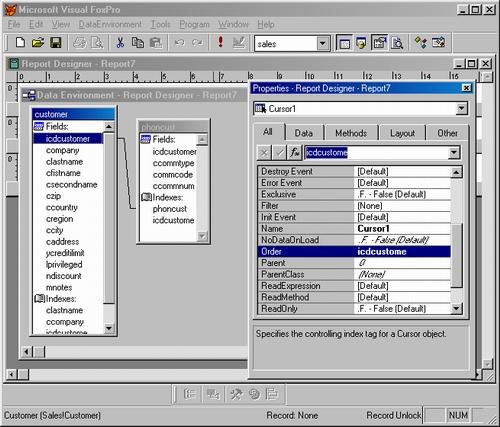Click the Copy toolbar icon
This screenshot has height=427, width=500.
click(x=138, y=43)
